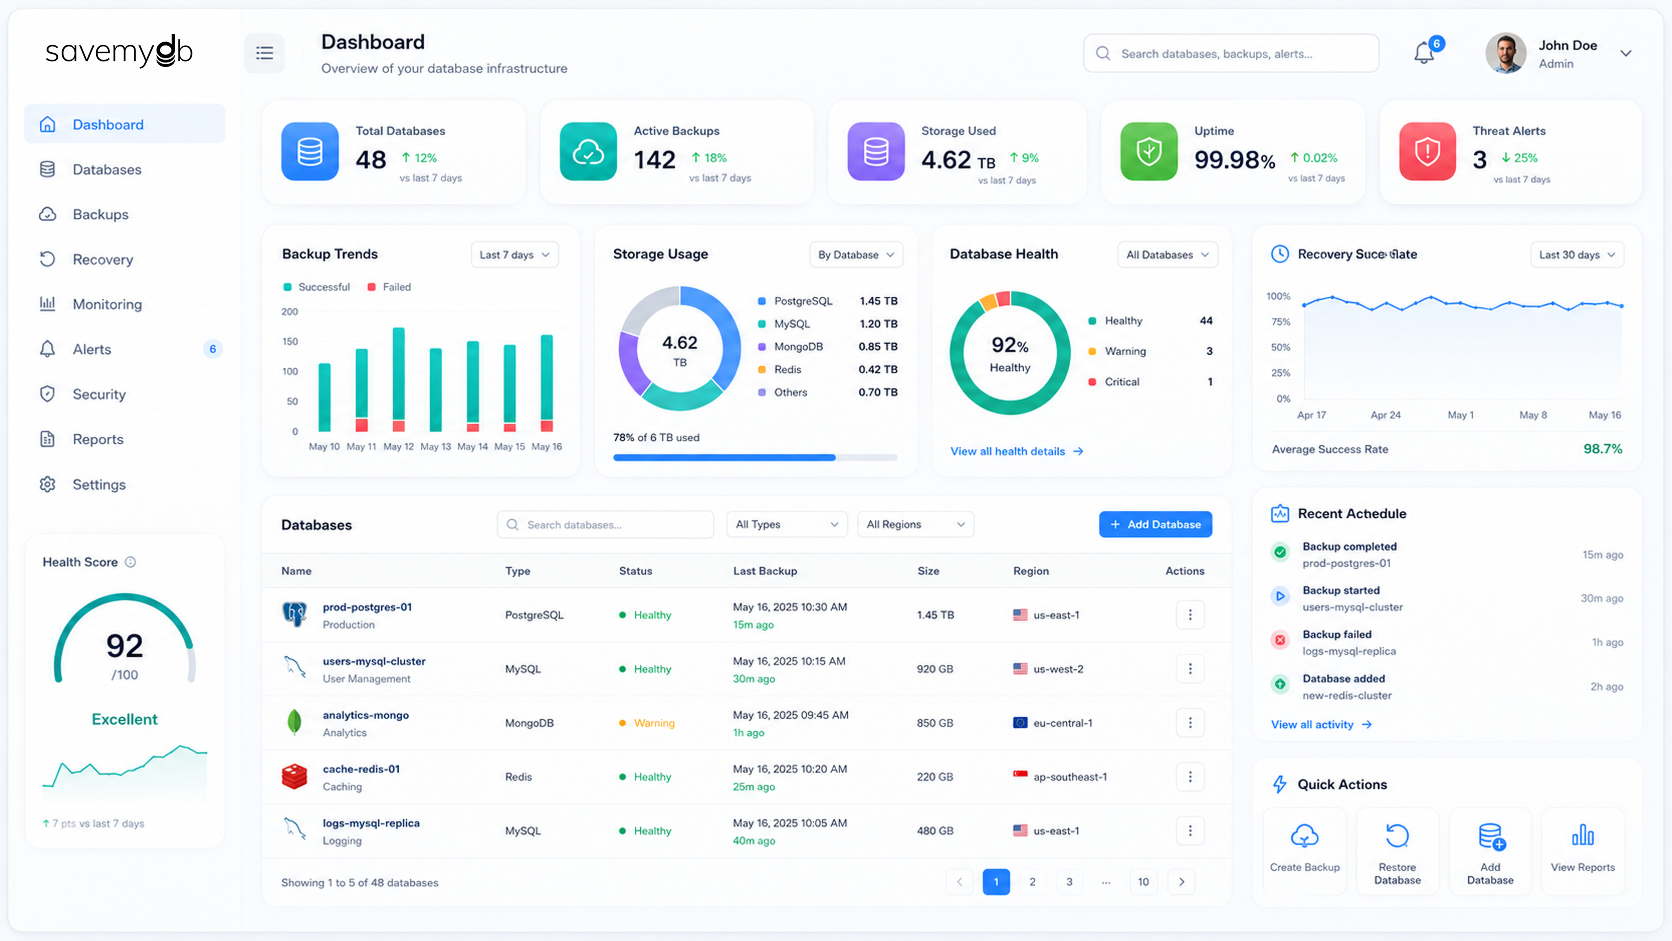Image resolution: width=1672 pixels, height=941 pixels.
Task: Open the Database Health All Databases dropdown
Action: coord(1167,255)
